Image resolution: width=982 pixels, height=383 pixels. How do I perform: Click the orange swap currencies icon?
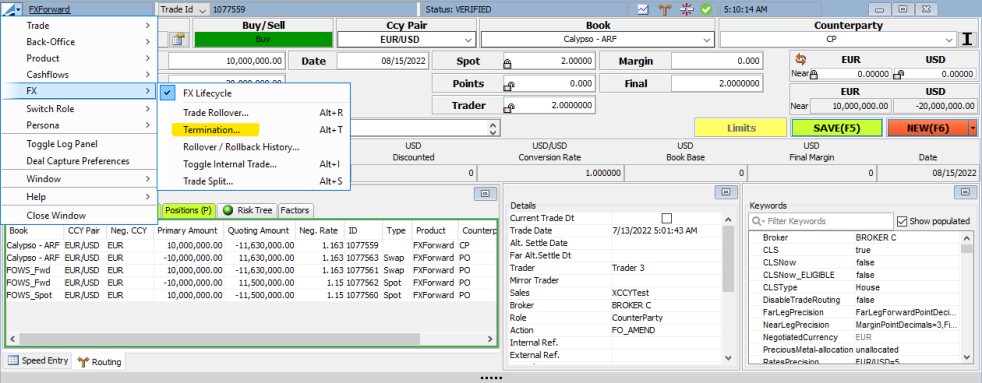click(800, 59)
